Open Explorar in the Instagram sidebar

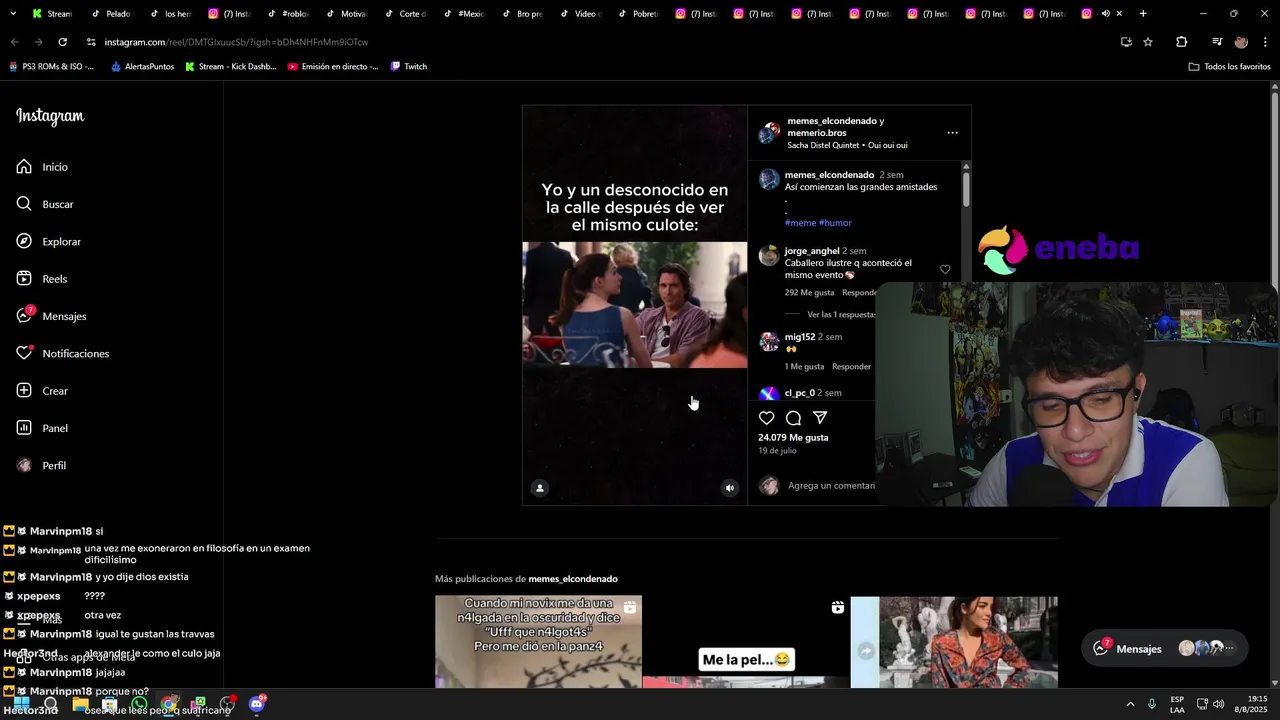click(48, 241)
